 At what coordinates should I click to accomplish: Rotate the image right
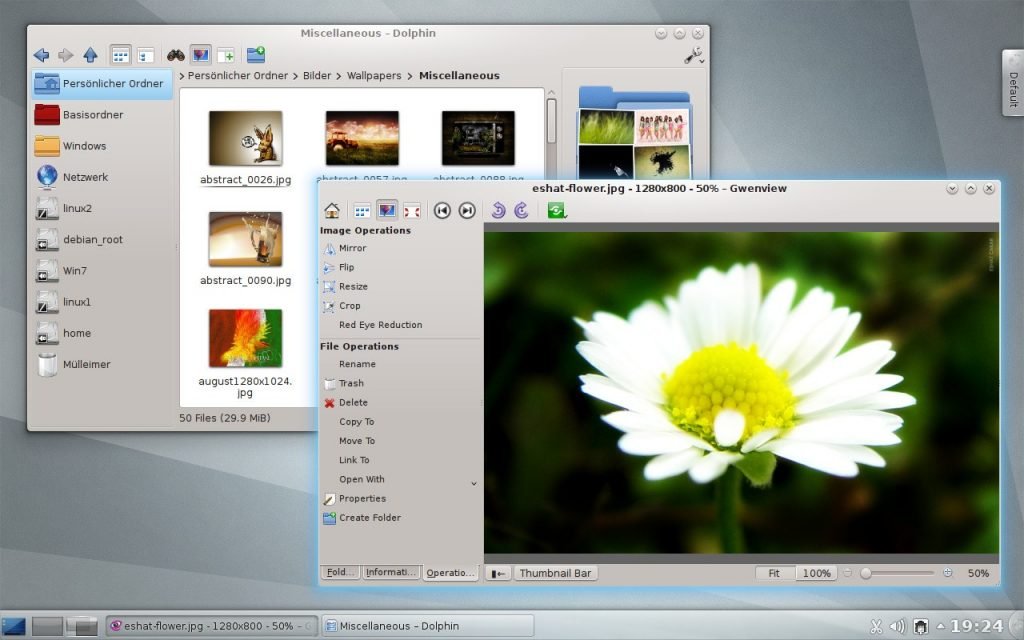coord(521,211)
